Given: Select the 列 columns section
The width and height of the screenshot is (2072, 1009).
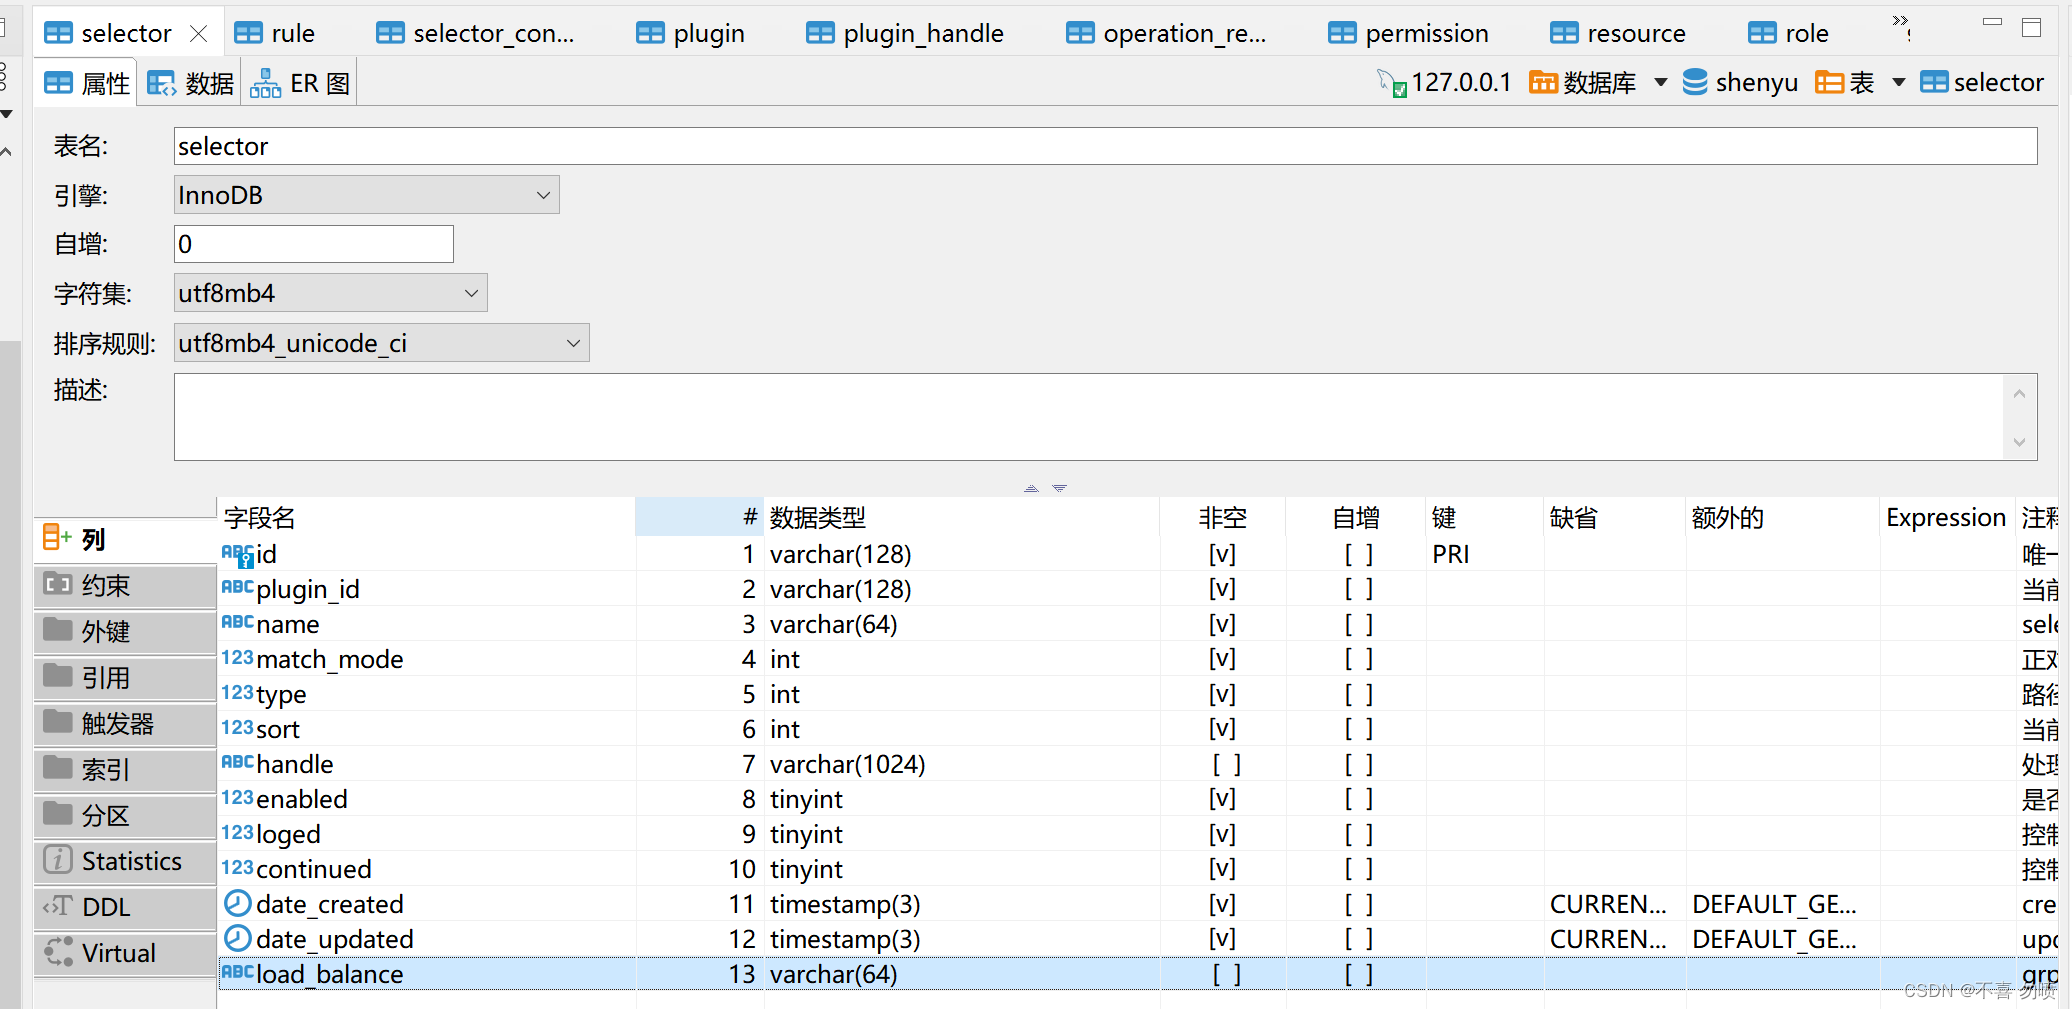Looking at the screenshot, I should tap(125, 539).
